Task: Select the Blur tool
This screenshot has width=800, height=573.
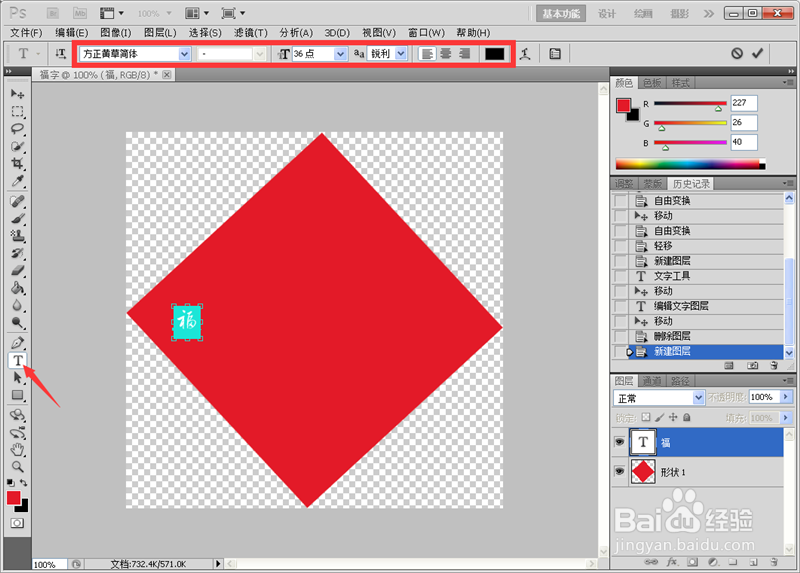Action: coord(17,305)
